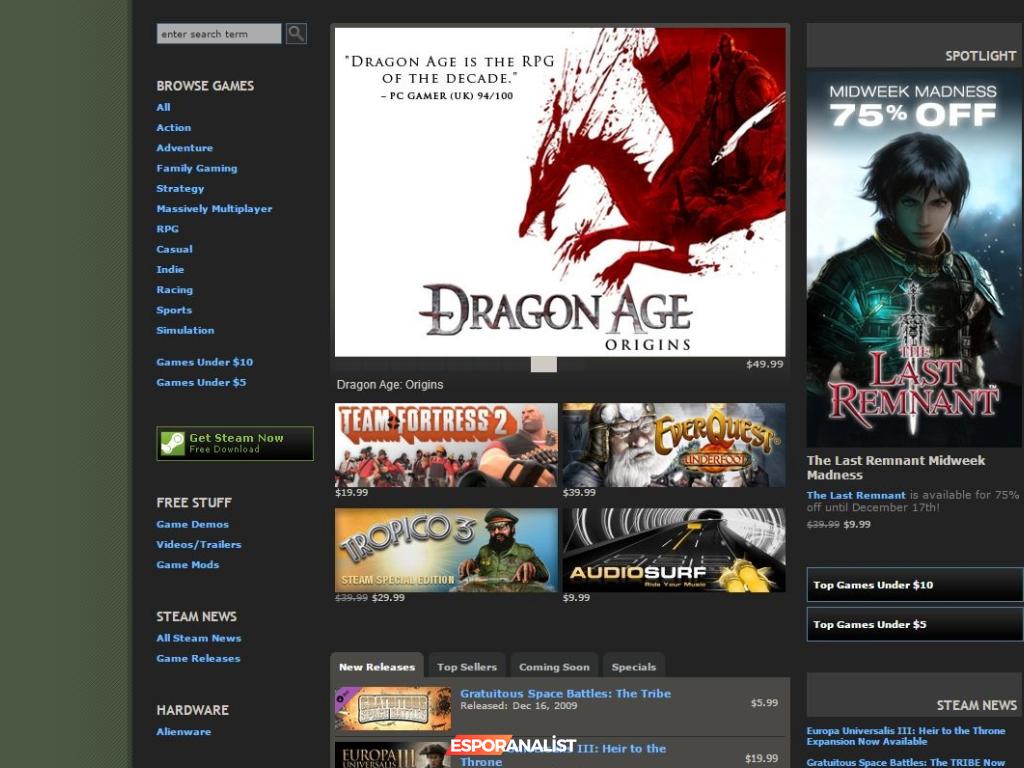Open the Game Demos link
Screen dimensions: 1024x768
coord(192,524)
